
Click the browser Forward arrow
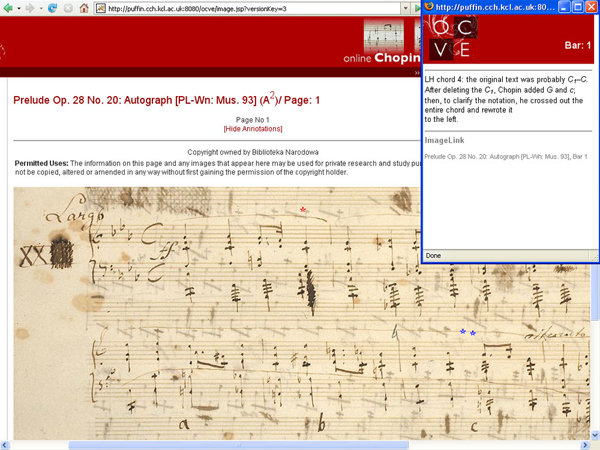tap(29, 8)
